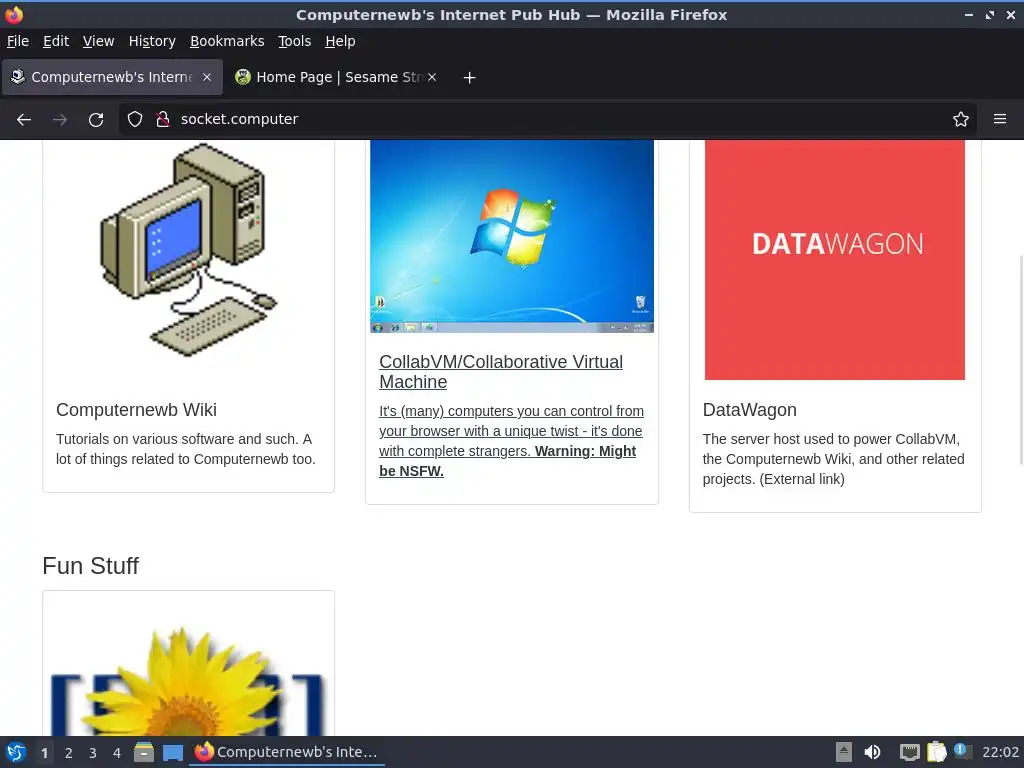Open the Bookmarks menu

227,41
